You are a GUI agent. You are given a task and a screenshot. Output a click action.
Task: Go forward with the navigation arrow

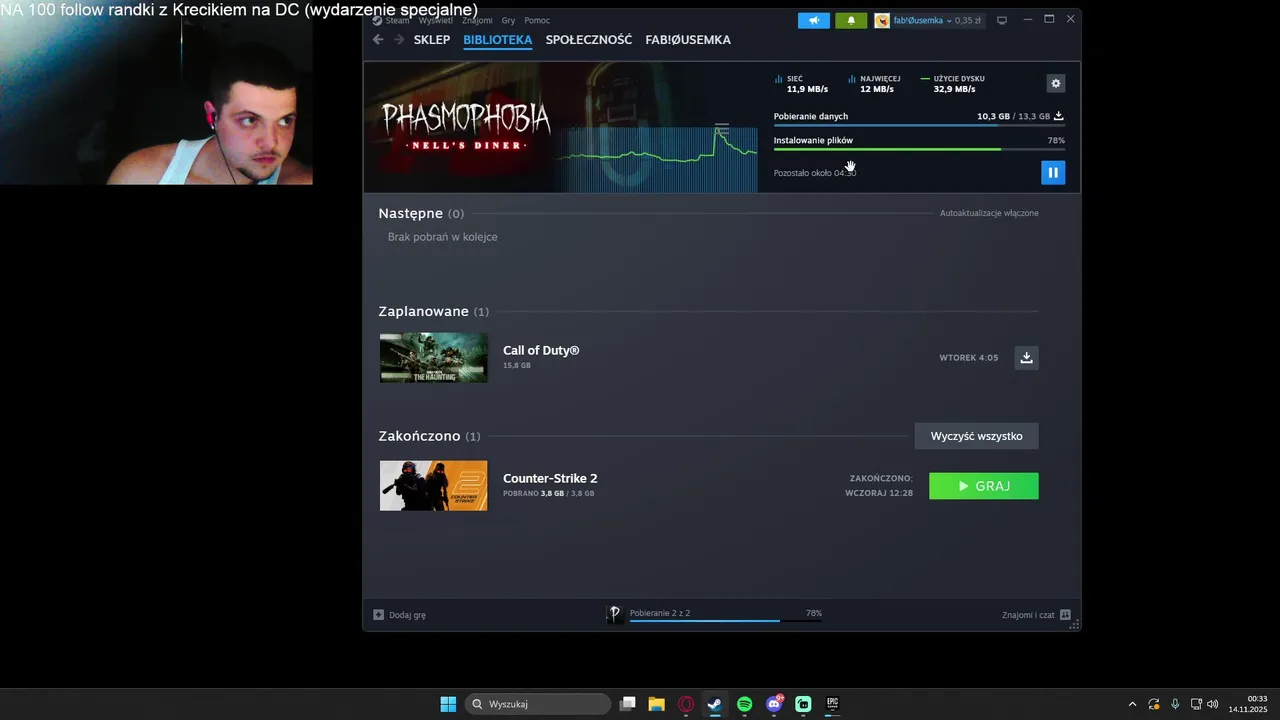(x=399, y=40)
